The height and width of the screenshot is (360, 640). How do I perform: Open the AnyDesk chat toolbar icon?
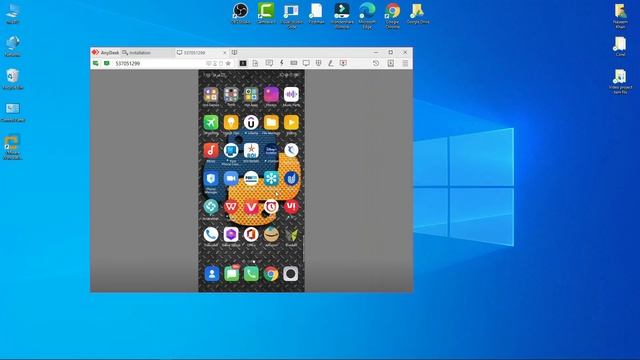269,63
